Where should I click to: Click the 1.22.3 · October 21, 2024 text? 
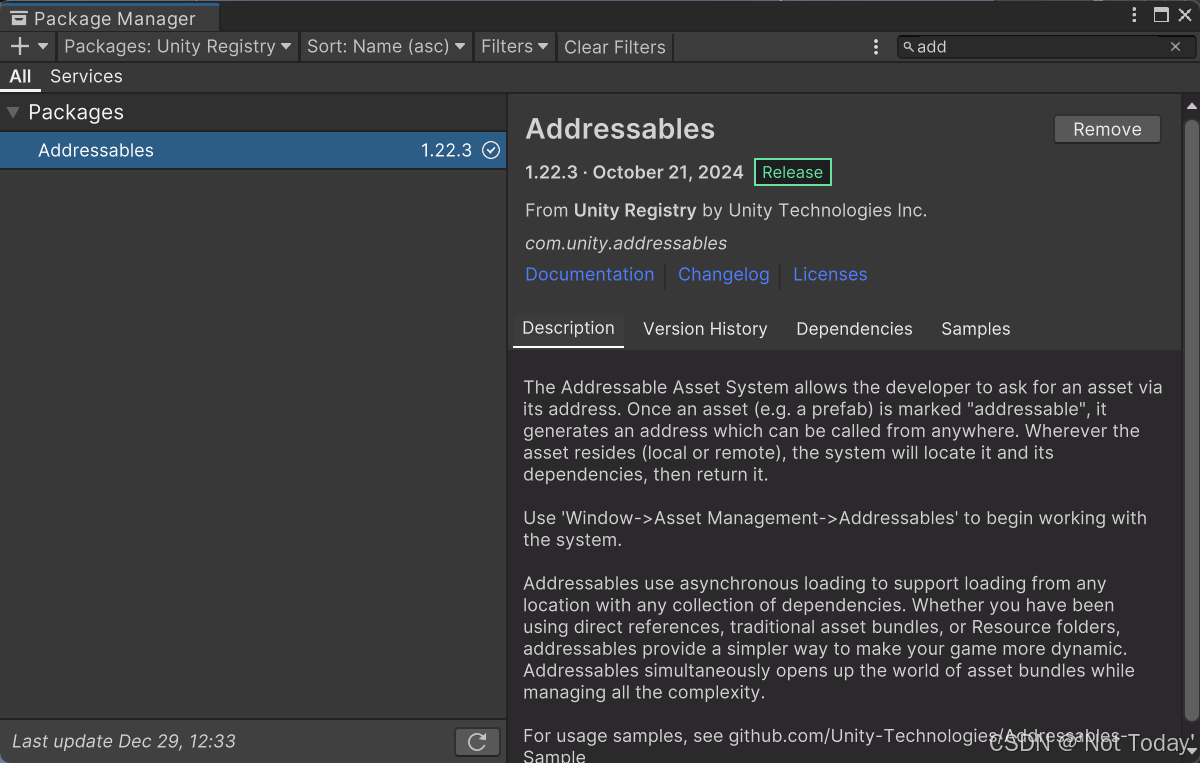tap(634, 172)
